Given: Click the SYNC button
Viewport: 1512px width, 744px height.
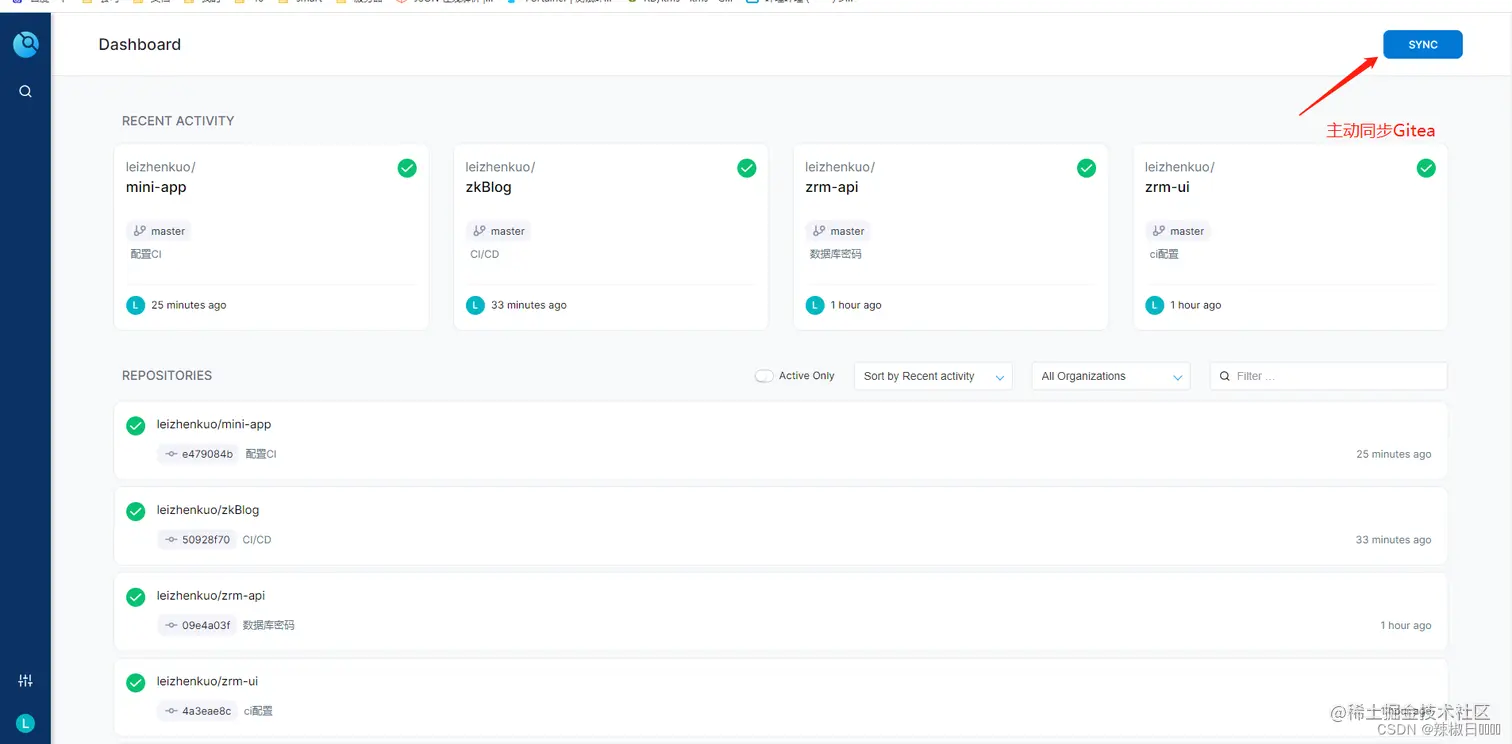Looking at the screenshot, I should click(1422, 44).
